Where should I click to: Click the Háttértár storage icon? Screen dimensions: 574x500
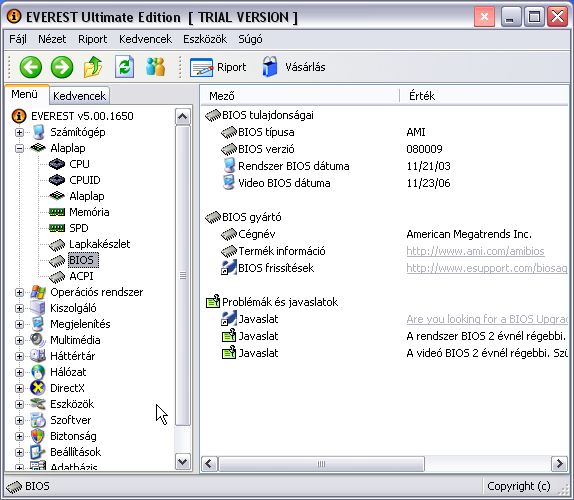click(38, 356)
